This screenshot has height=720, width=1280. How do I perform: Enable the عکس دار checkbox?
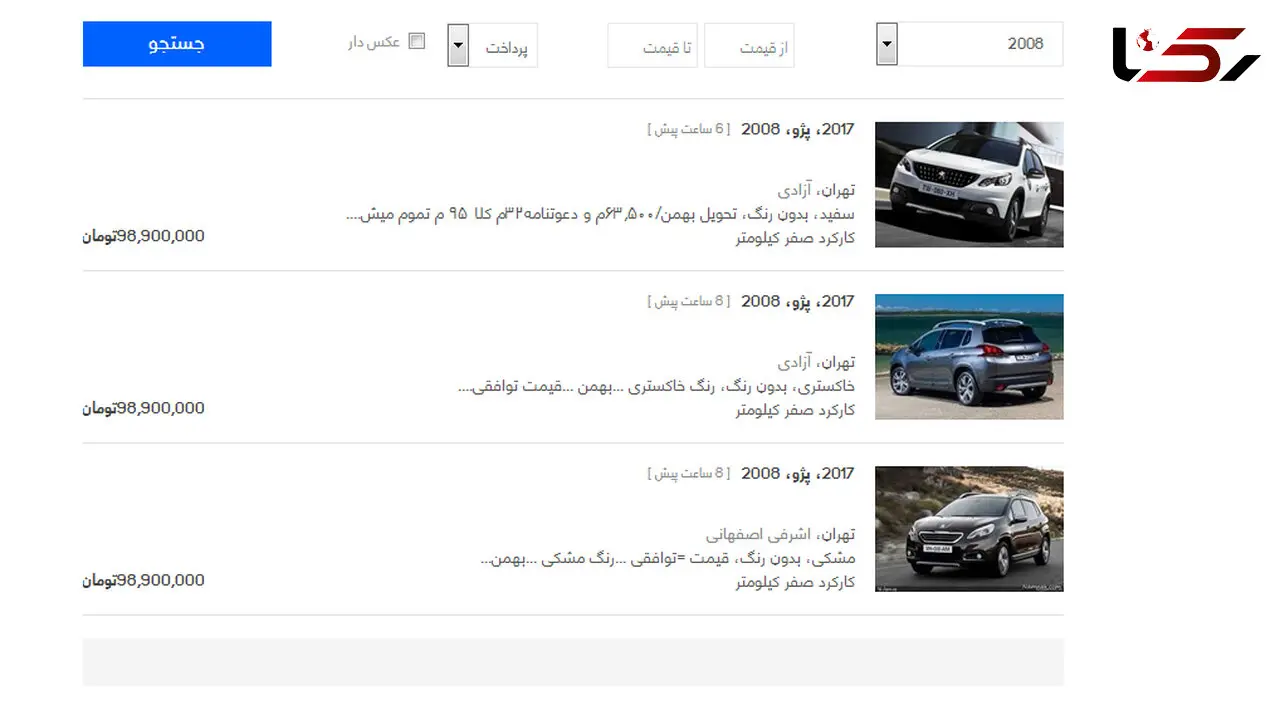click(x=417, y=42)
